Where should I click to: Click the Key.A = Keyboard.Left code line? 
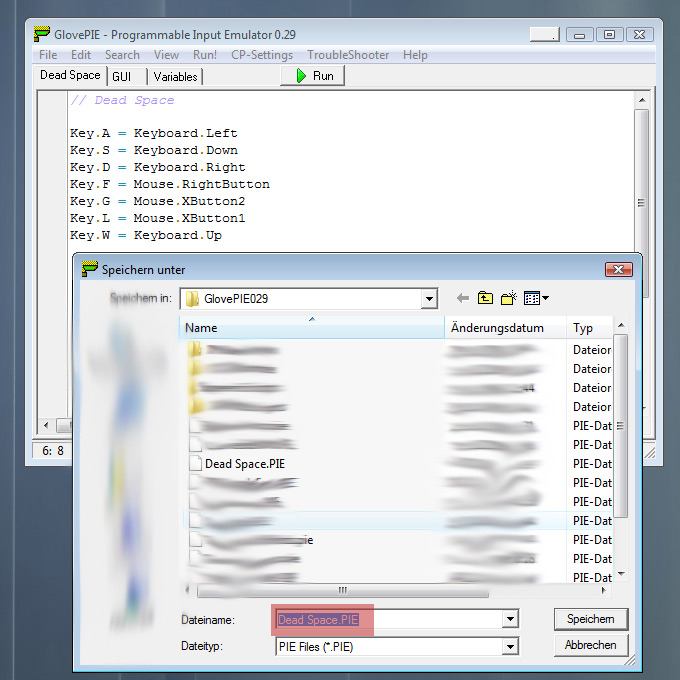pos(154,134)
